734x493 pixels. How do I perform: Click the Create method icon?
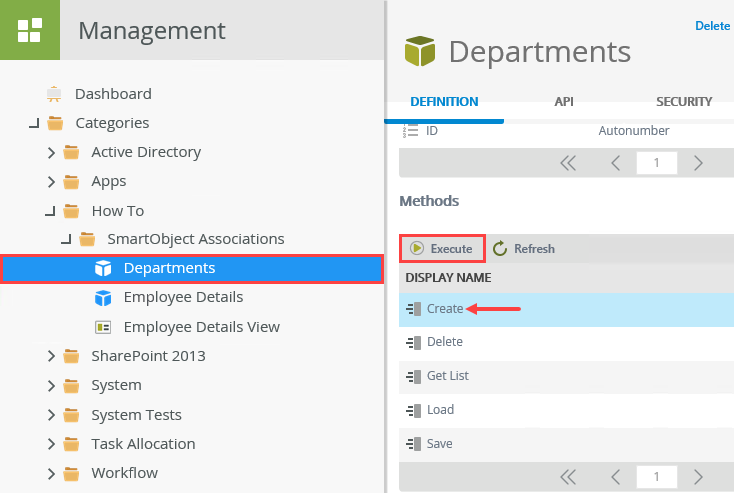[414, 309]
